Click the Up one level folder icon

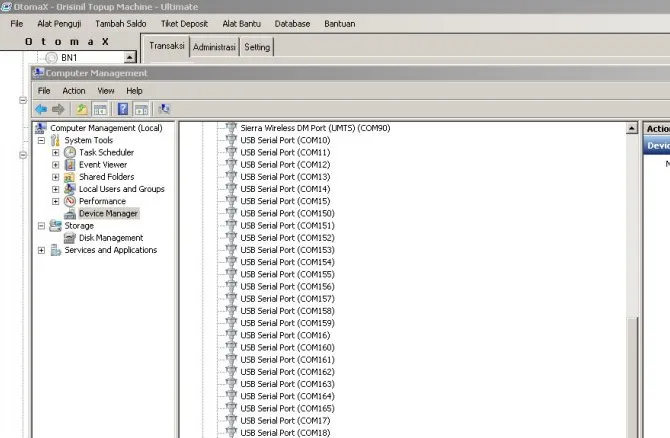82,109
